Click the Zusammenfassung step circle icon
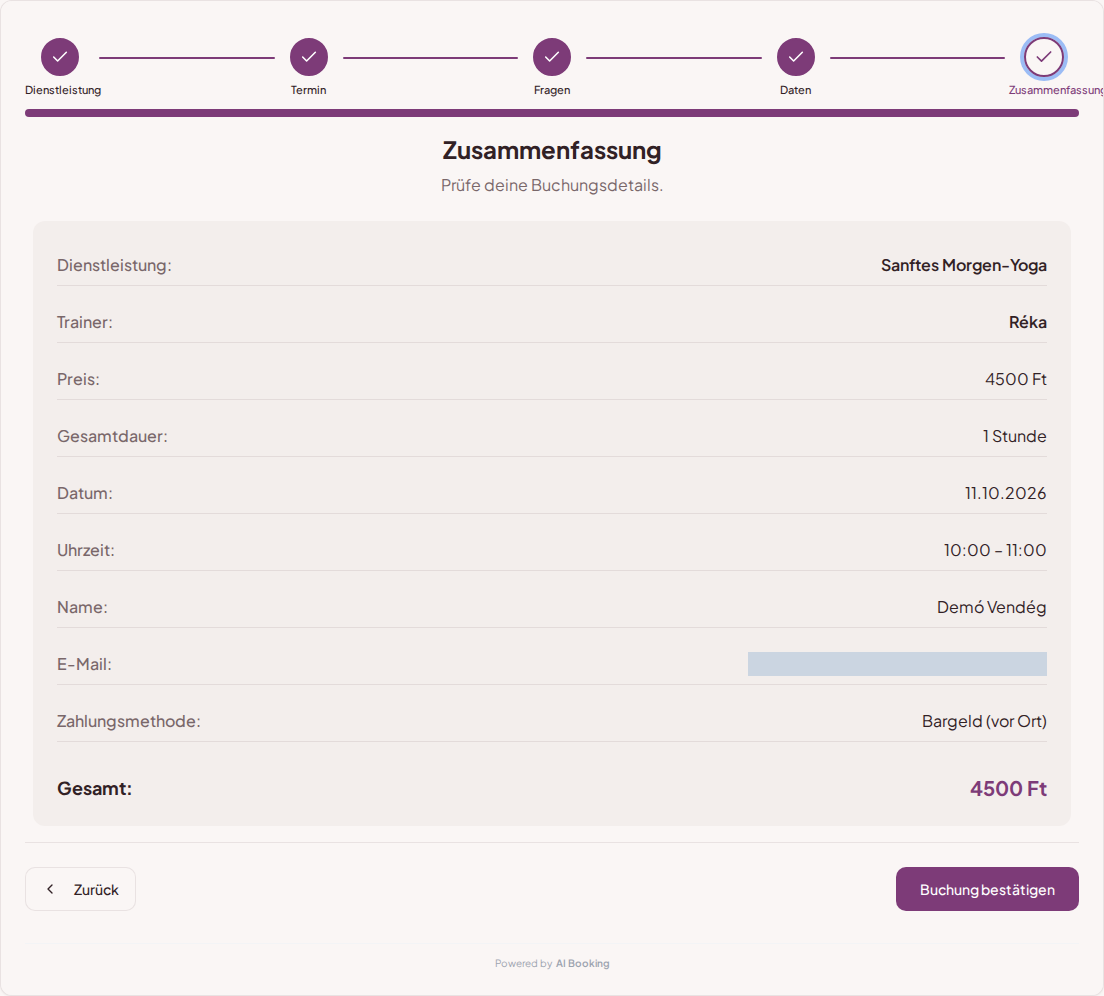1104x996 pixels. pos(1043,57)
